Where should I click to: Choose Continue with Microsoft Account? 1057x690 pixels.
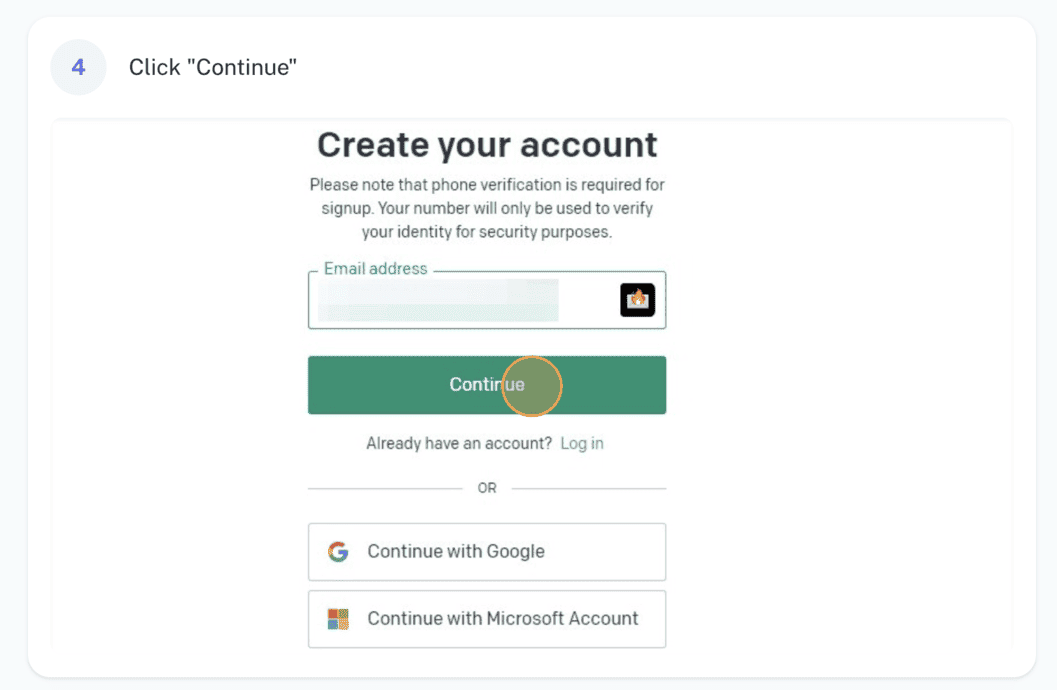[487, 619]
